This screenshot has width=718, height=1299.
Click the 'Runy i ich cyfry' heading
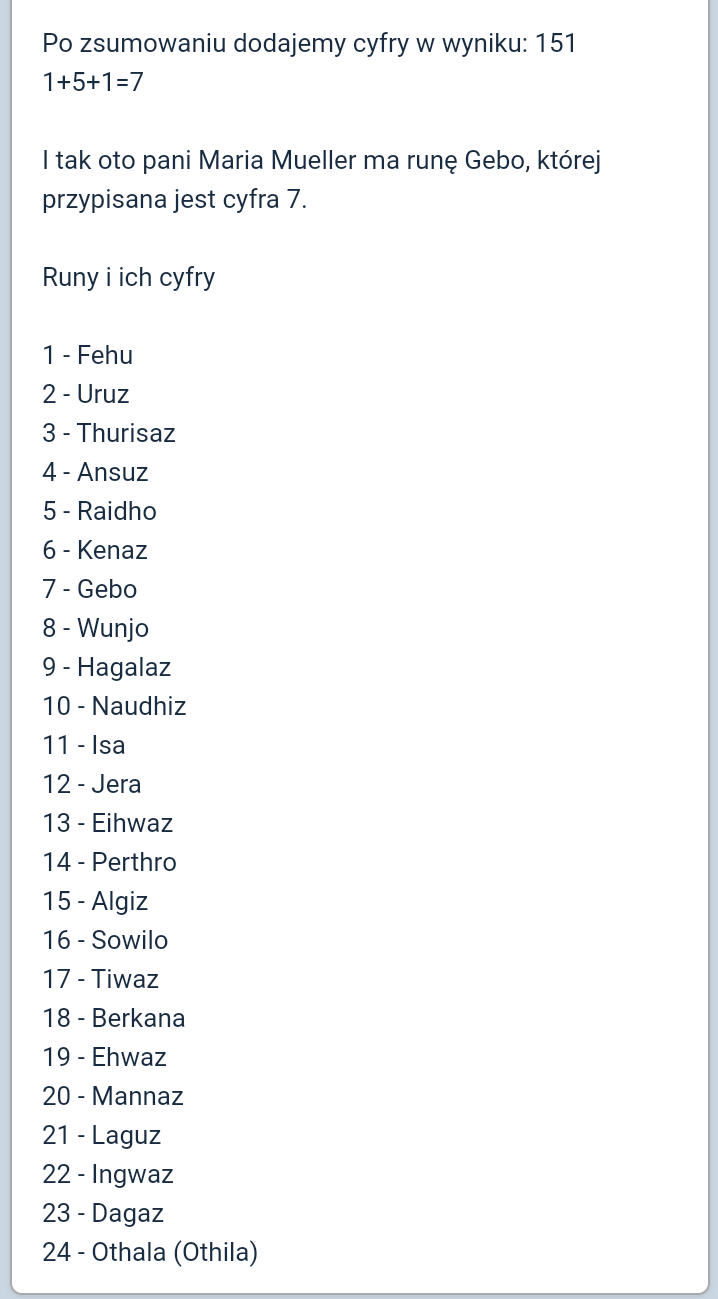[x=129, y=277]
